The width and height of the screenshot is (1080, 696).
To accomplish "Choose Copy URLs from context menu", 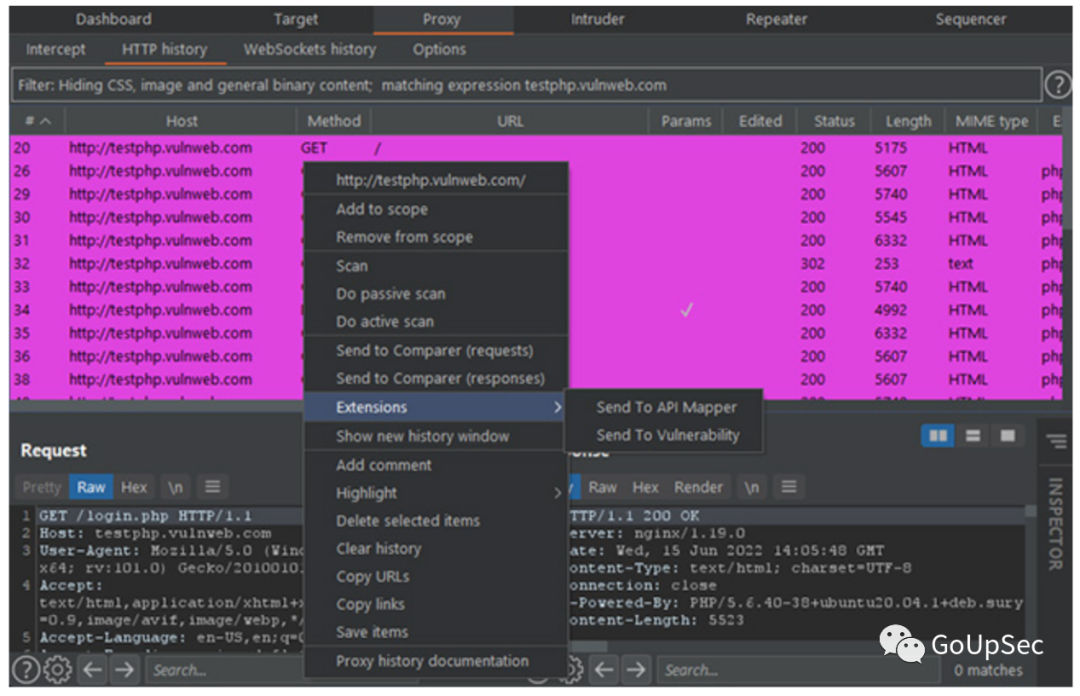I will pos(436,576).
